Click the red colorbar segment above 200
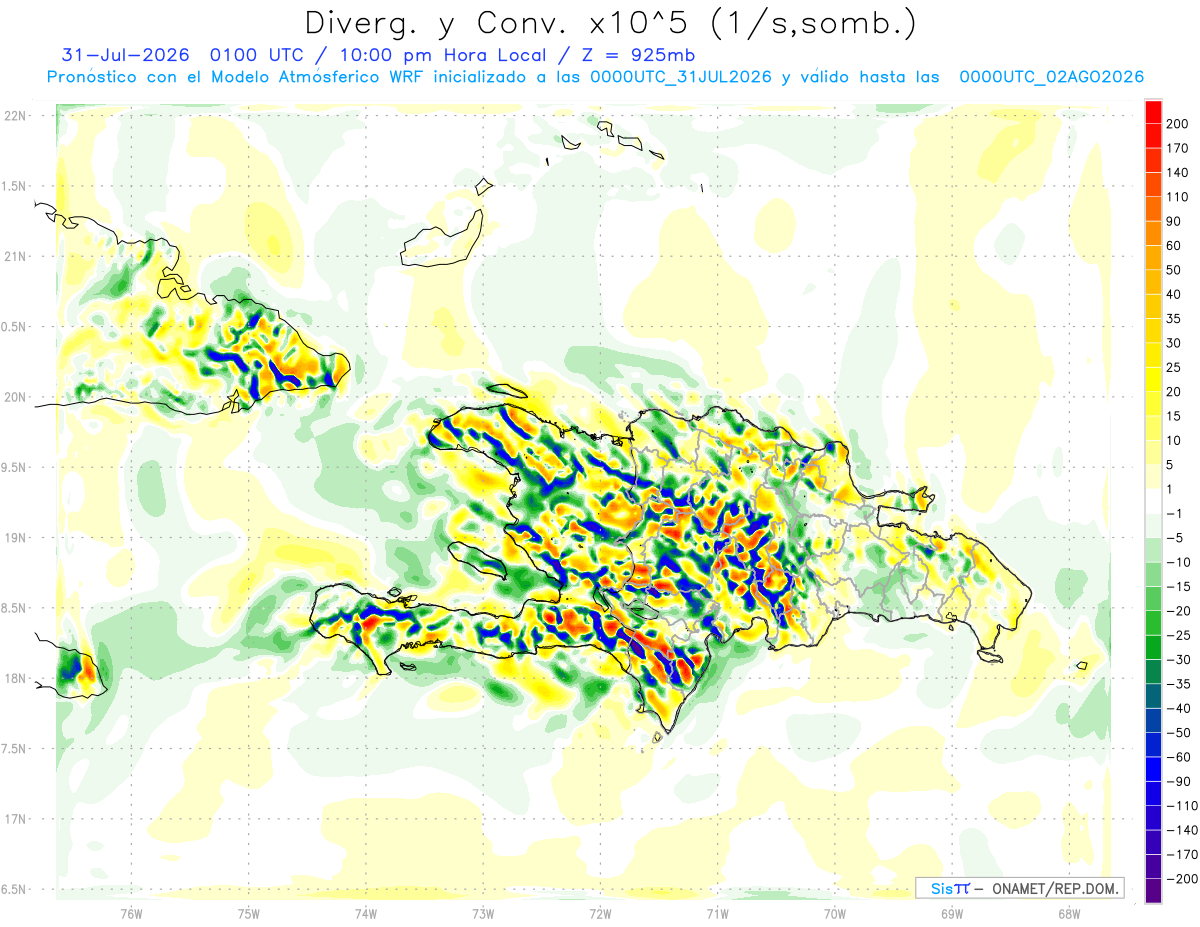Screen dimensions: 1200x927 [x=1153, y=112]
